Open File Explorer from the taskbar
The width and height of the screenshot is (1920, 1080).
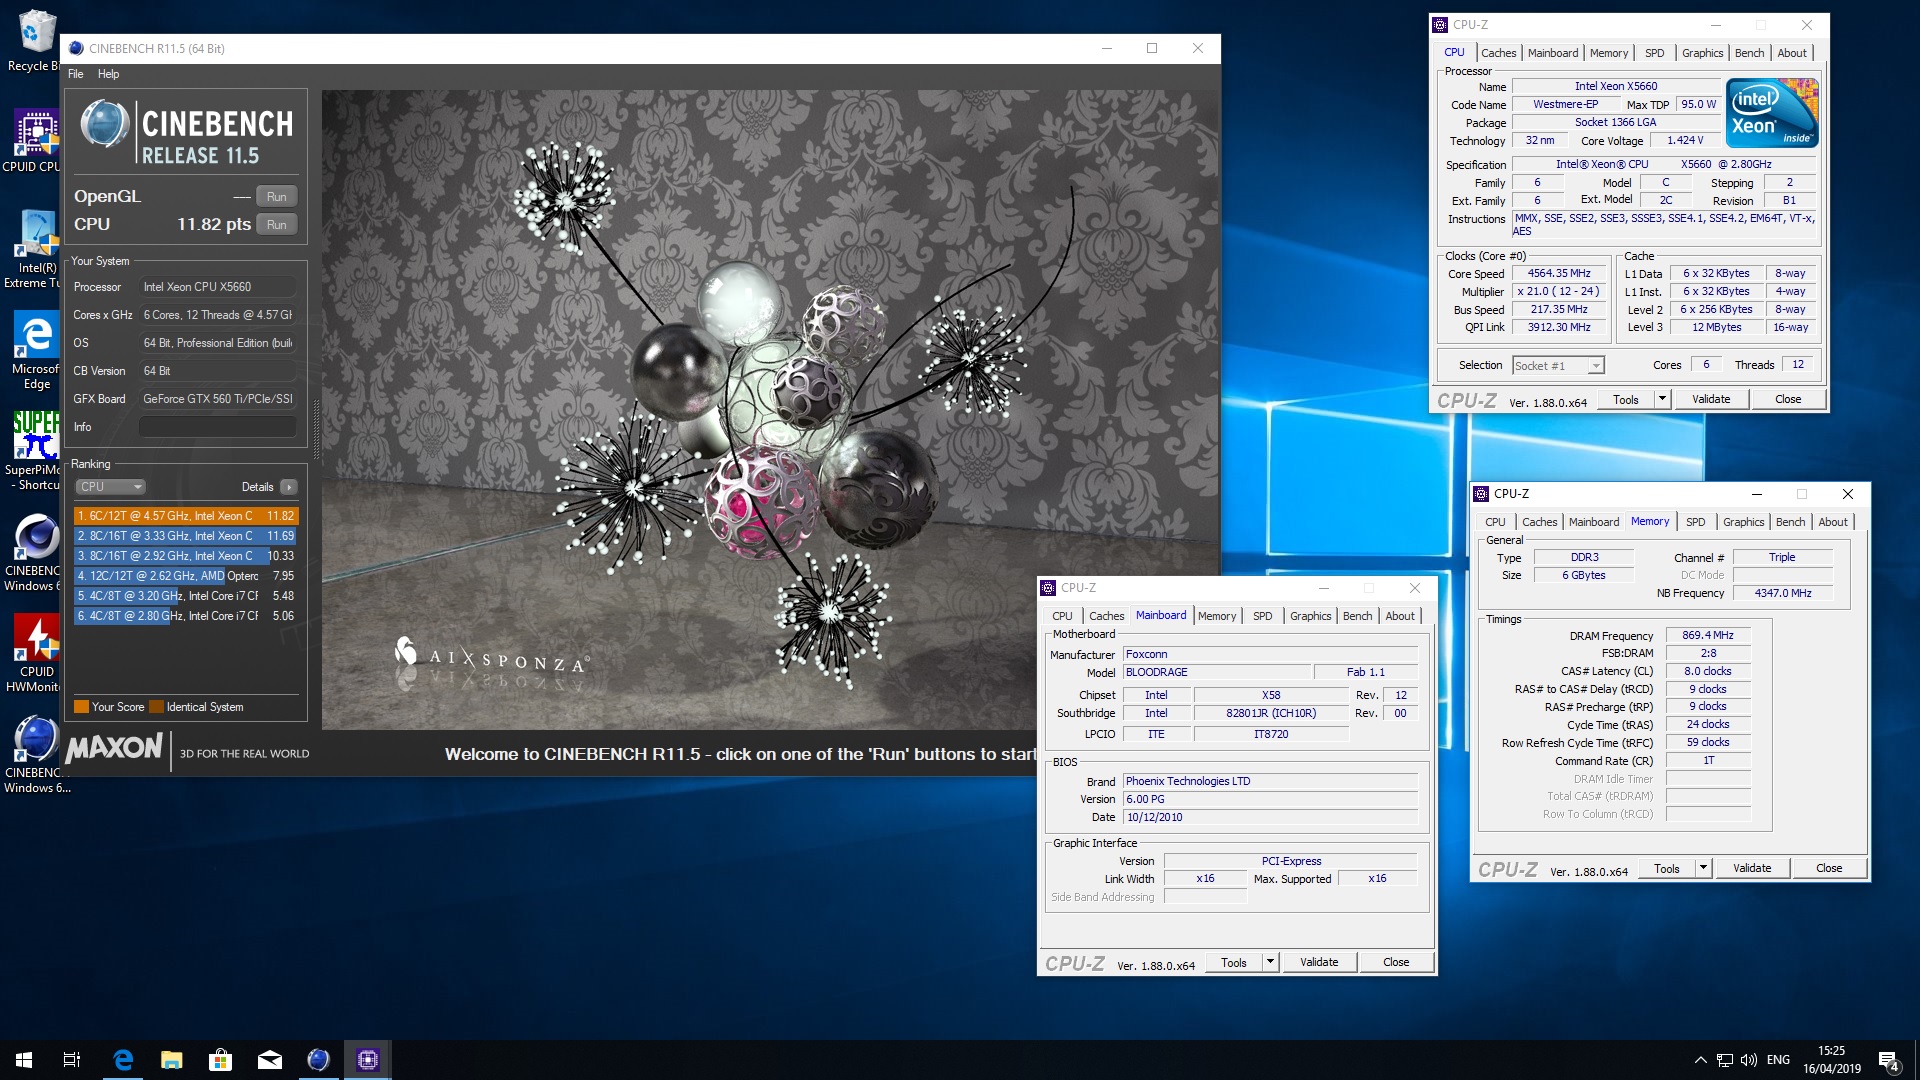click(172, 1060)
